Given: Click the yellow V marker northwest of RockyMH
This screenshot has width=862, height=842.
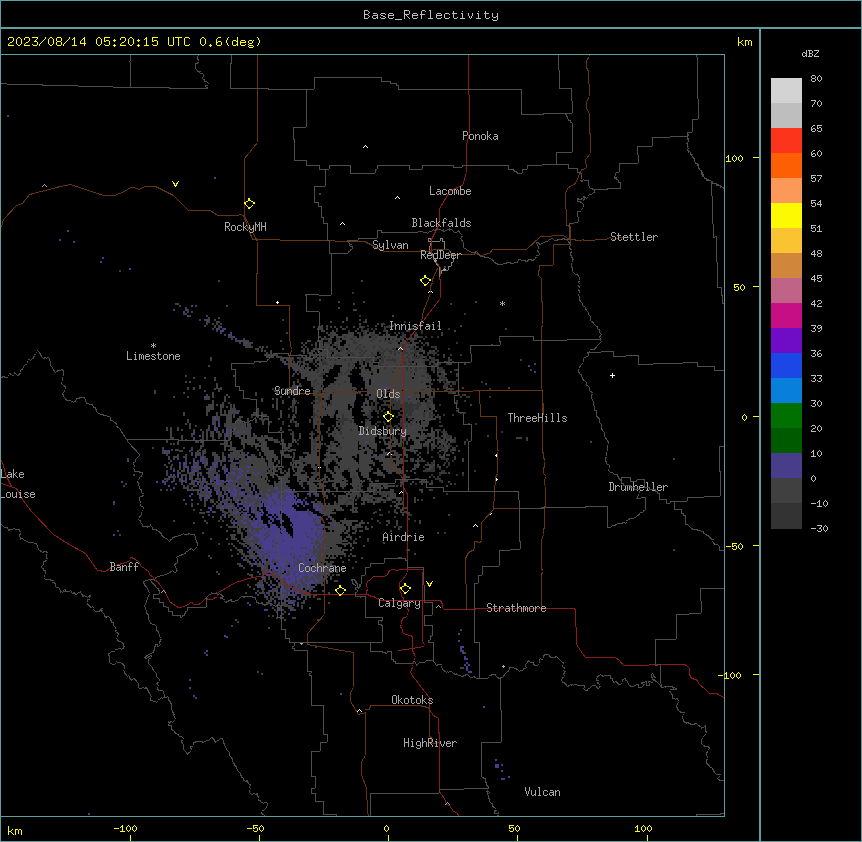Looking at the screenshot, I should click(175, 184).
